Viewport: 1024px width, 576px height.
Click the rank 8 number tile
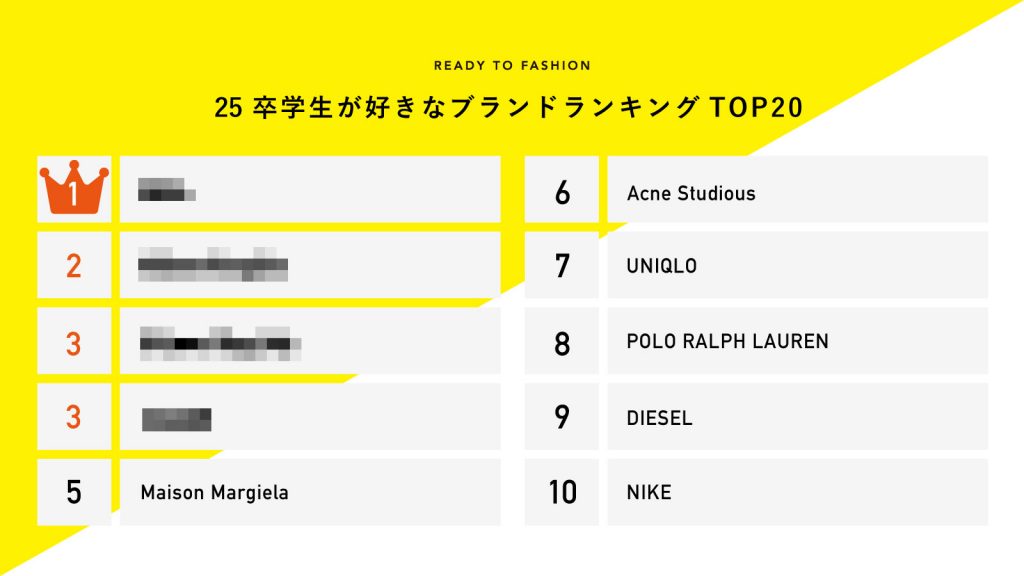click(x=562, y=342)
